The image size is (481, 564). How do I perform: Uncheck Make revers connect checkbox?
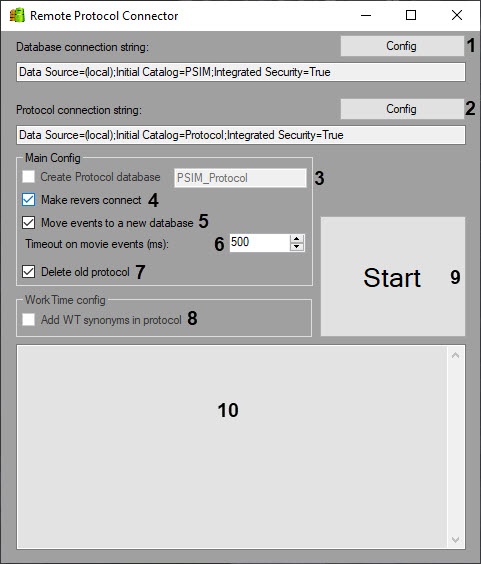(28, 200)
